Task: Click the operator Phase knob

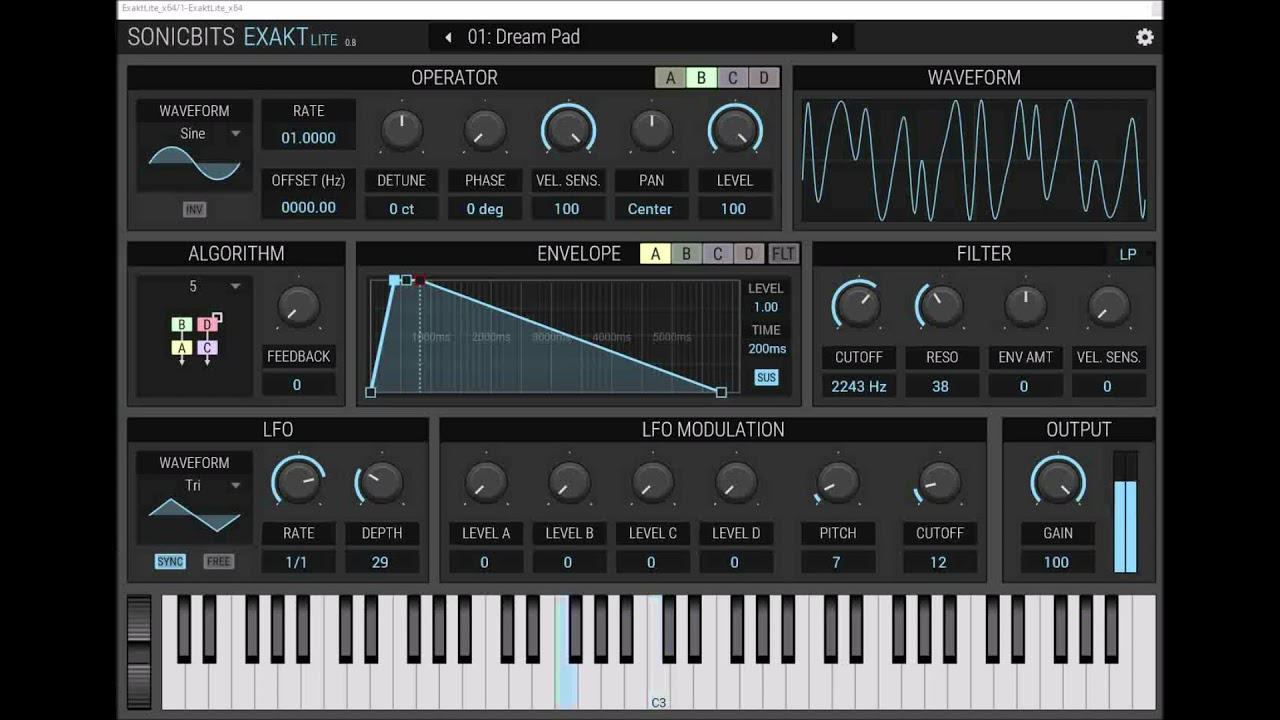Action: 484,130
